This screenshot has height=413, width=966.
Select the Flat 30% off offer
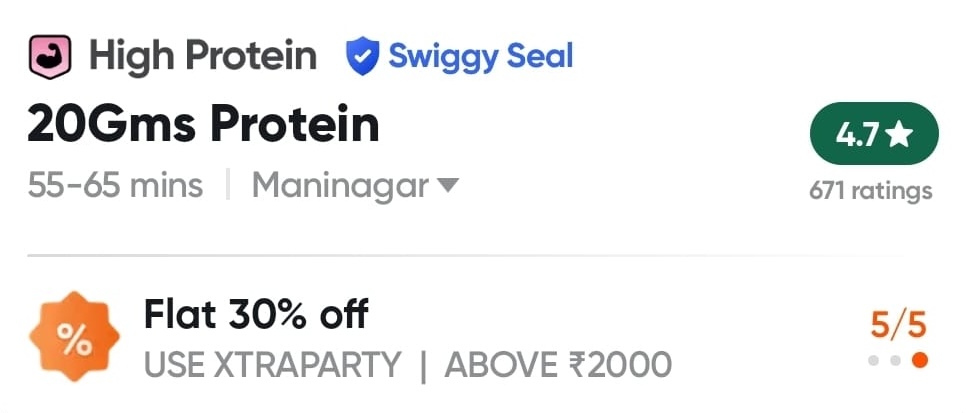point(256,315)
